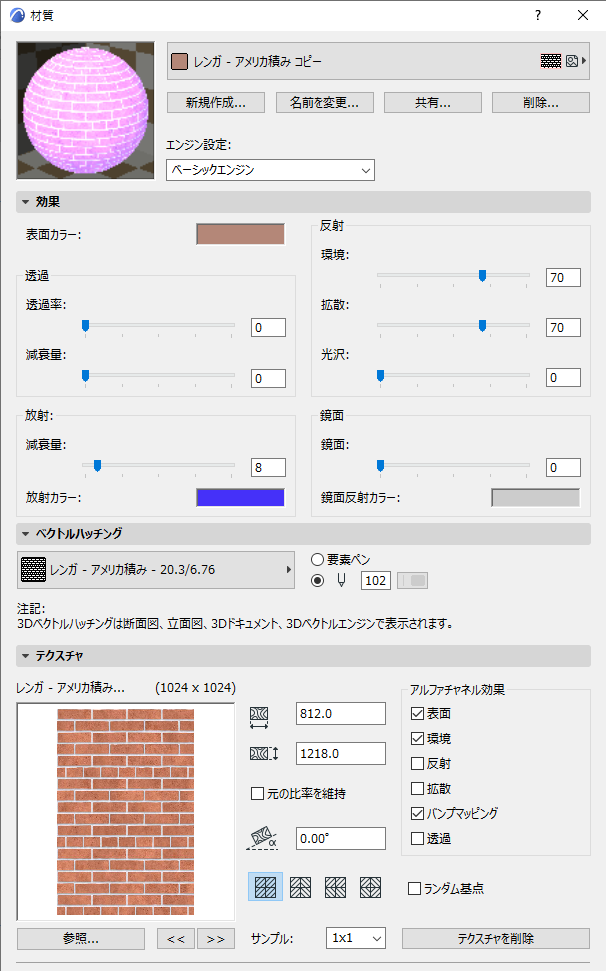The image size is (606, 971).
Task: Click the vector hatching brick pattern icon
Action: (x=33, y=570)
